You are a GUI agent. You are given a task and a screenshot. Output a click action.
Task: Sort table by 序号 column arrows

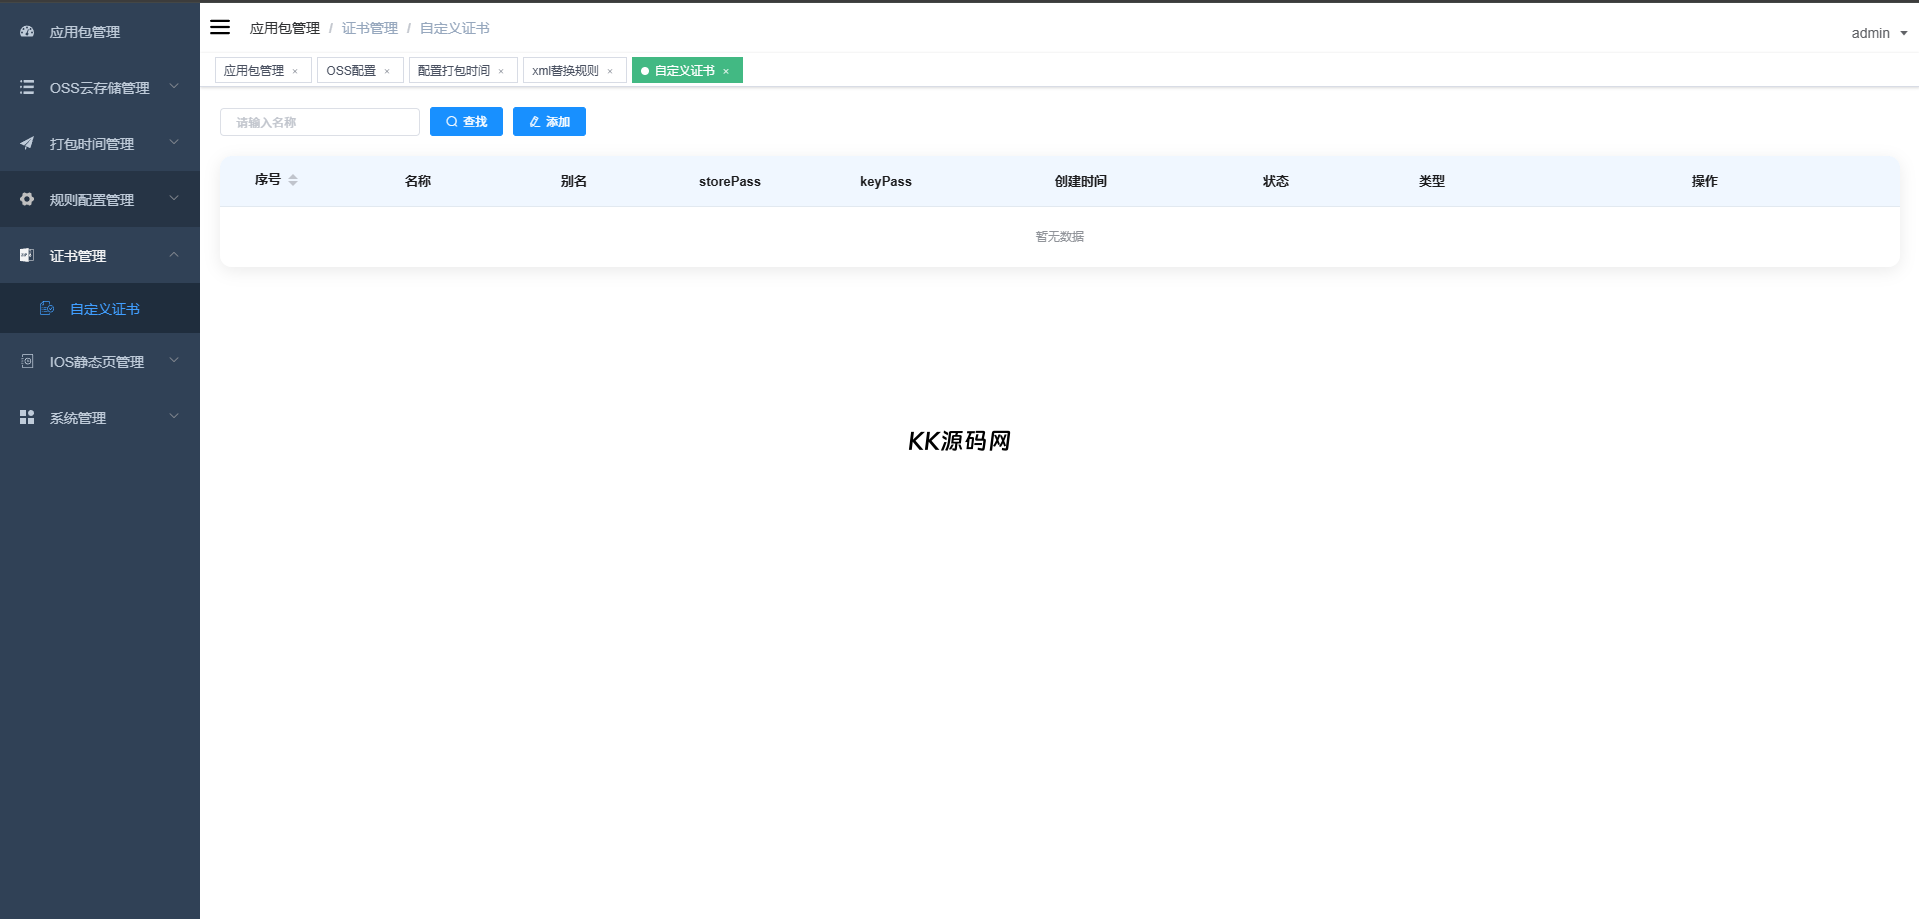pos(293,180)
